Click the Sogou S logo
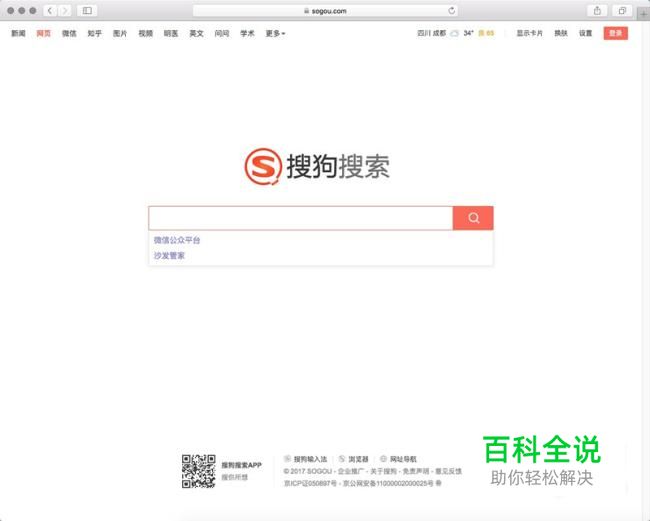Screen dimensions: 650x521 (263, 166)
